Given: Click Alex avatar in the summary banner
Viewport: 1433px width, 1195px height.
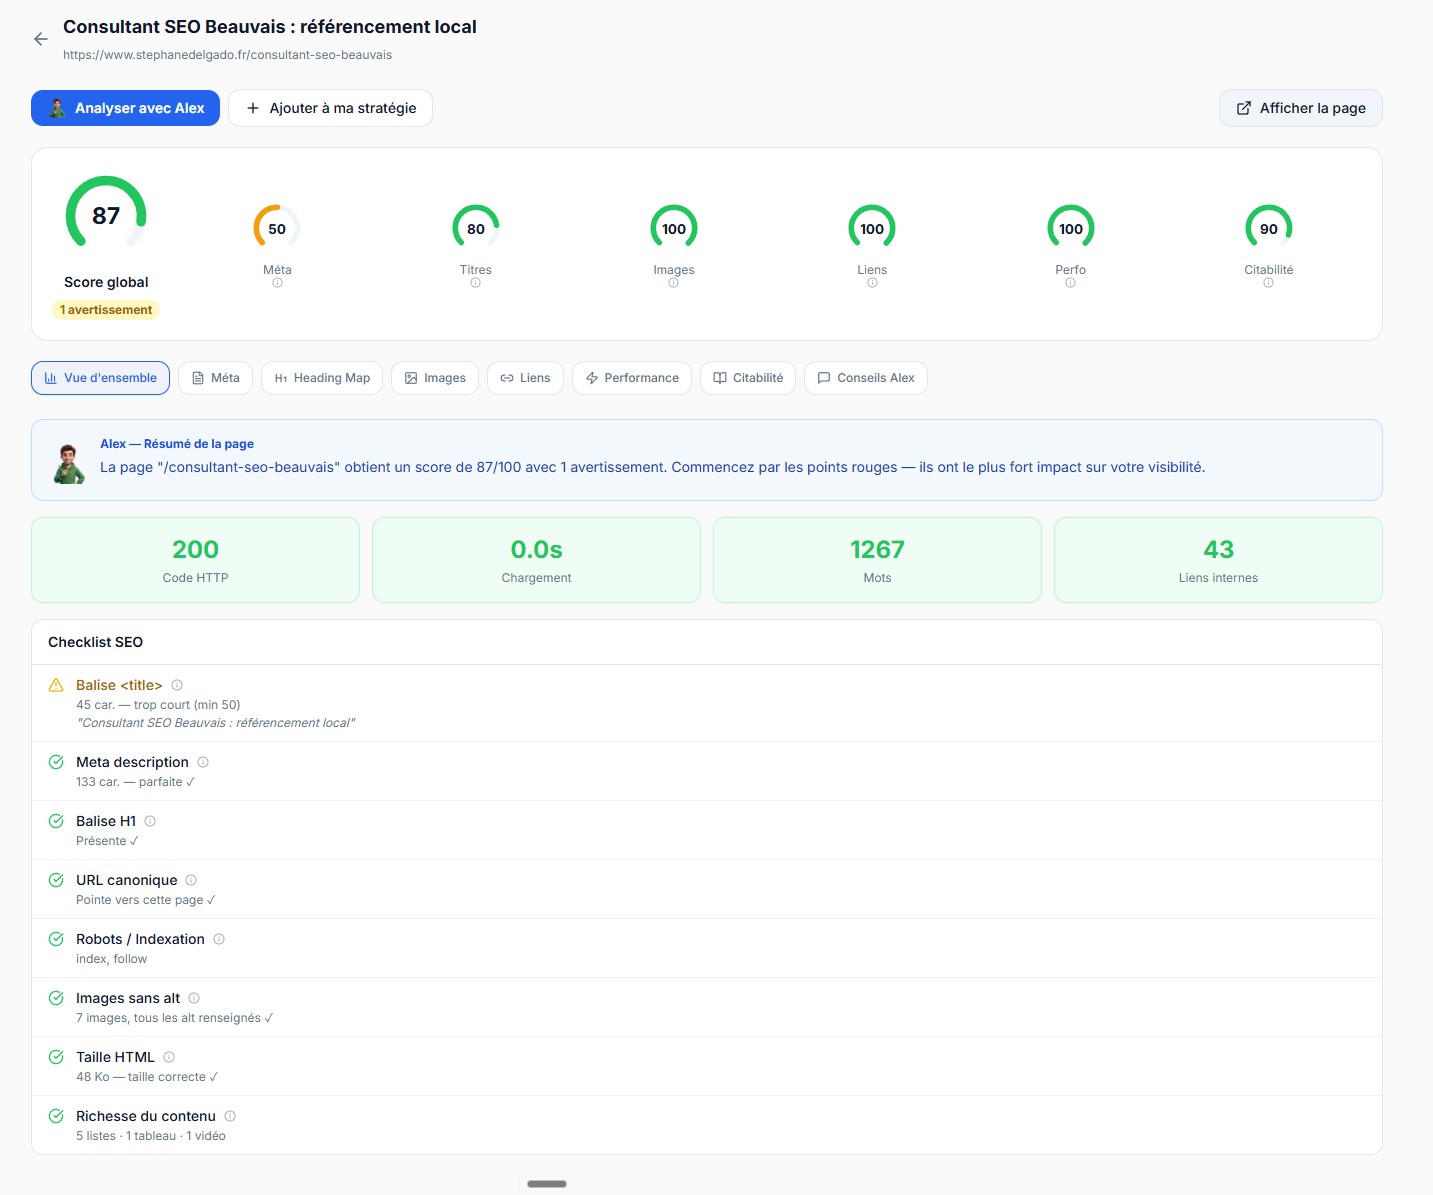Looking at the screenshot, I should pos(69,464).
